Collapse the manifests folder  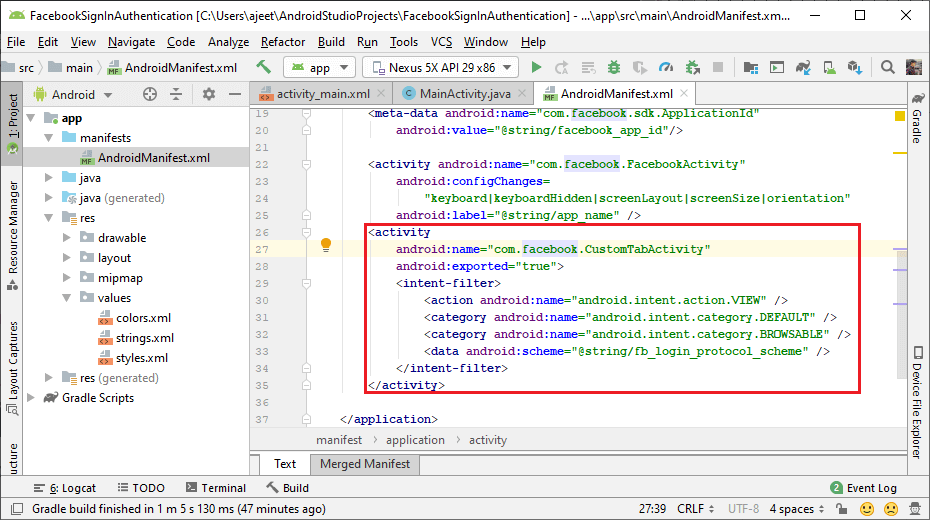[49, 138]
